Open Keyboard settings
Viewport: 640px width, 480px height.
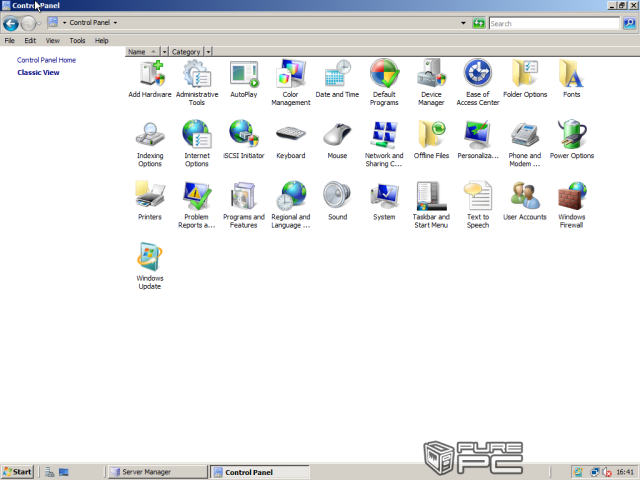click(x=291, y=140)
